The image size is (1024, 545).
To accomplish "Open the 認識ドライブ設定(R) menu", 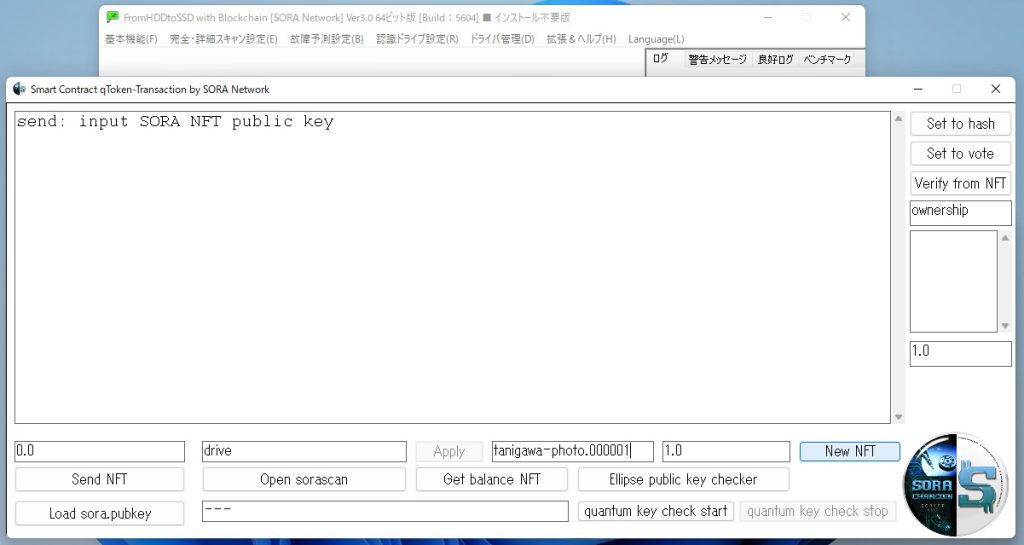I will (417, 39).
